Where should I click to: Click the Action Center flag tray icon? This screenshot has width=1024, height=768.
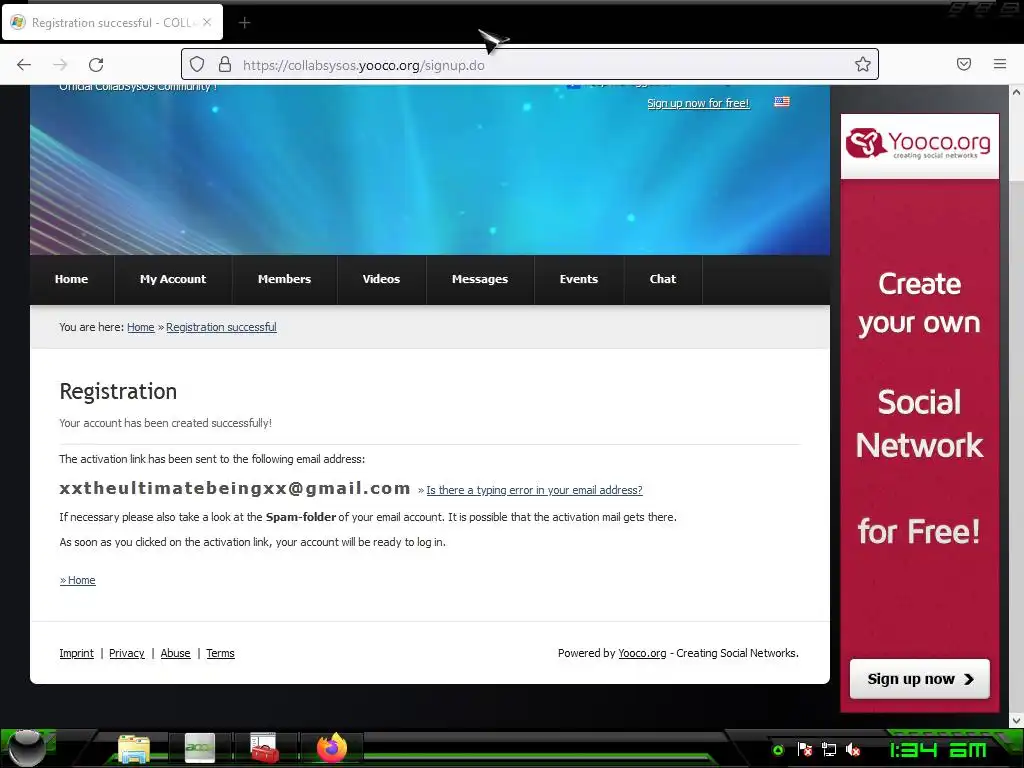coord(805,749)
